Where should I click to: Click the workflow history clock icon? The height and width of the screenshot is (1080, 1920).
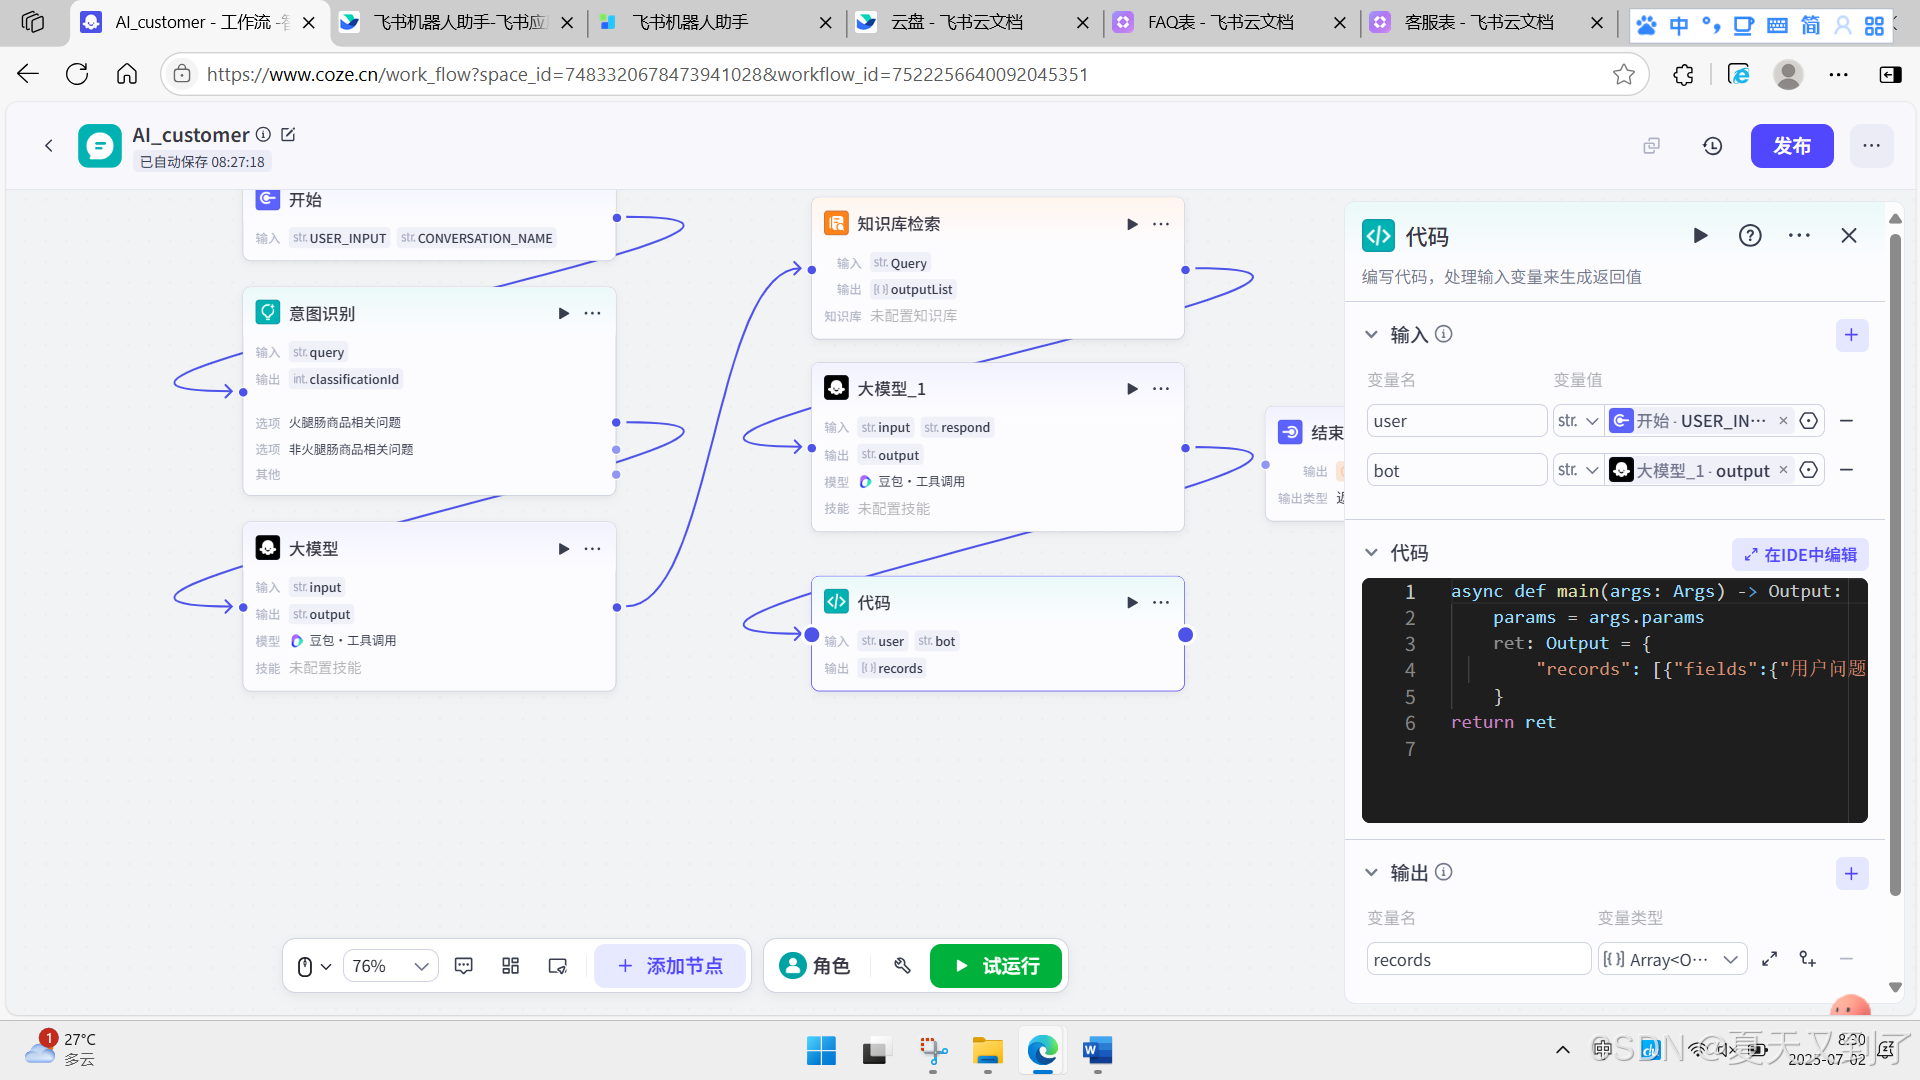point(1713,146)
